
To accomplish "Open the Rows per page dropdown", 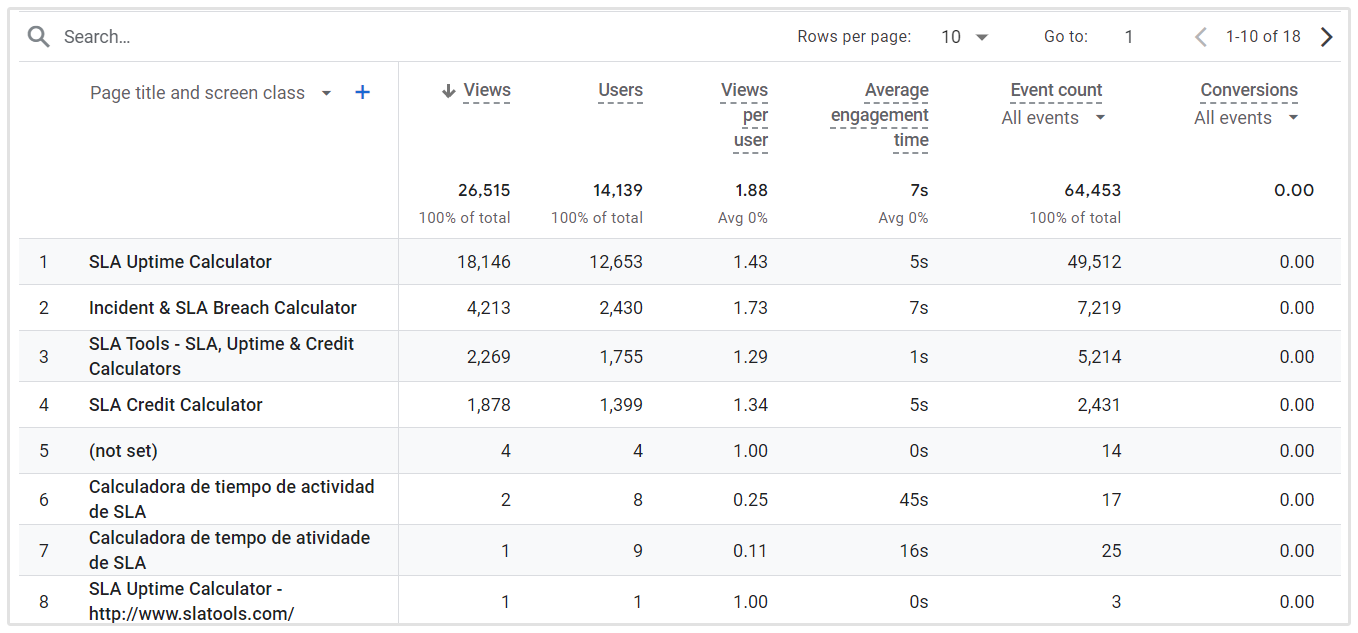I will point(965,37).
